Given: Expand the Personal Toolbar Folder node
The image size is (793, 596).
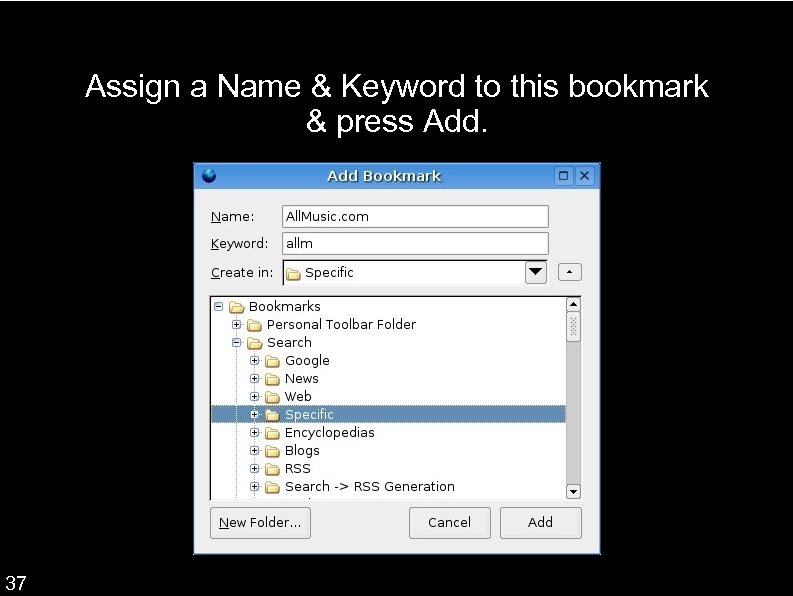Looking at the screenshot, I should pyautogui.click(x=236, y=324).
